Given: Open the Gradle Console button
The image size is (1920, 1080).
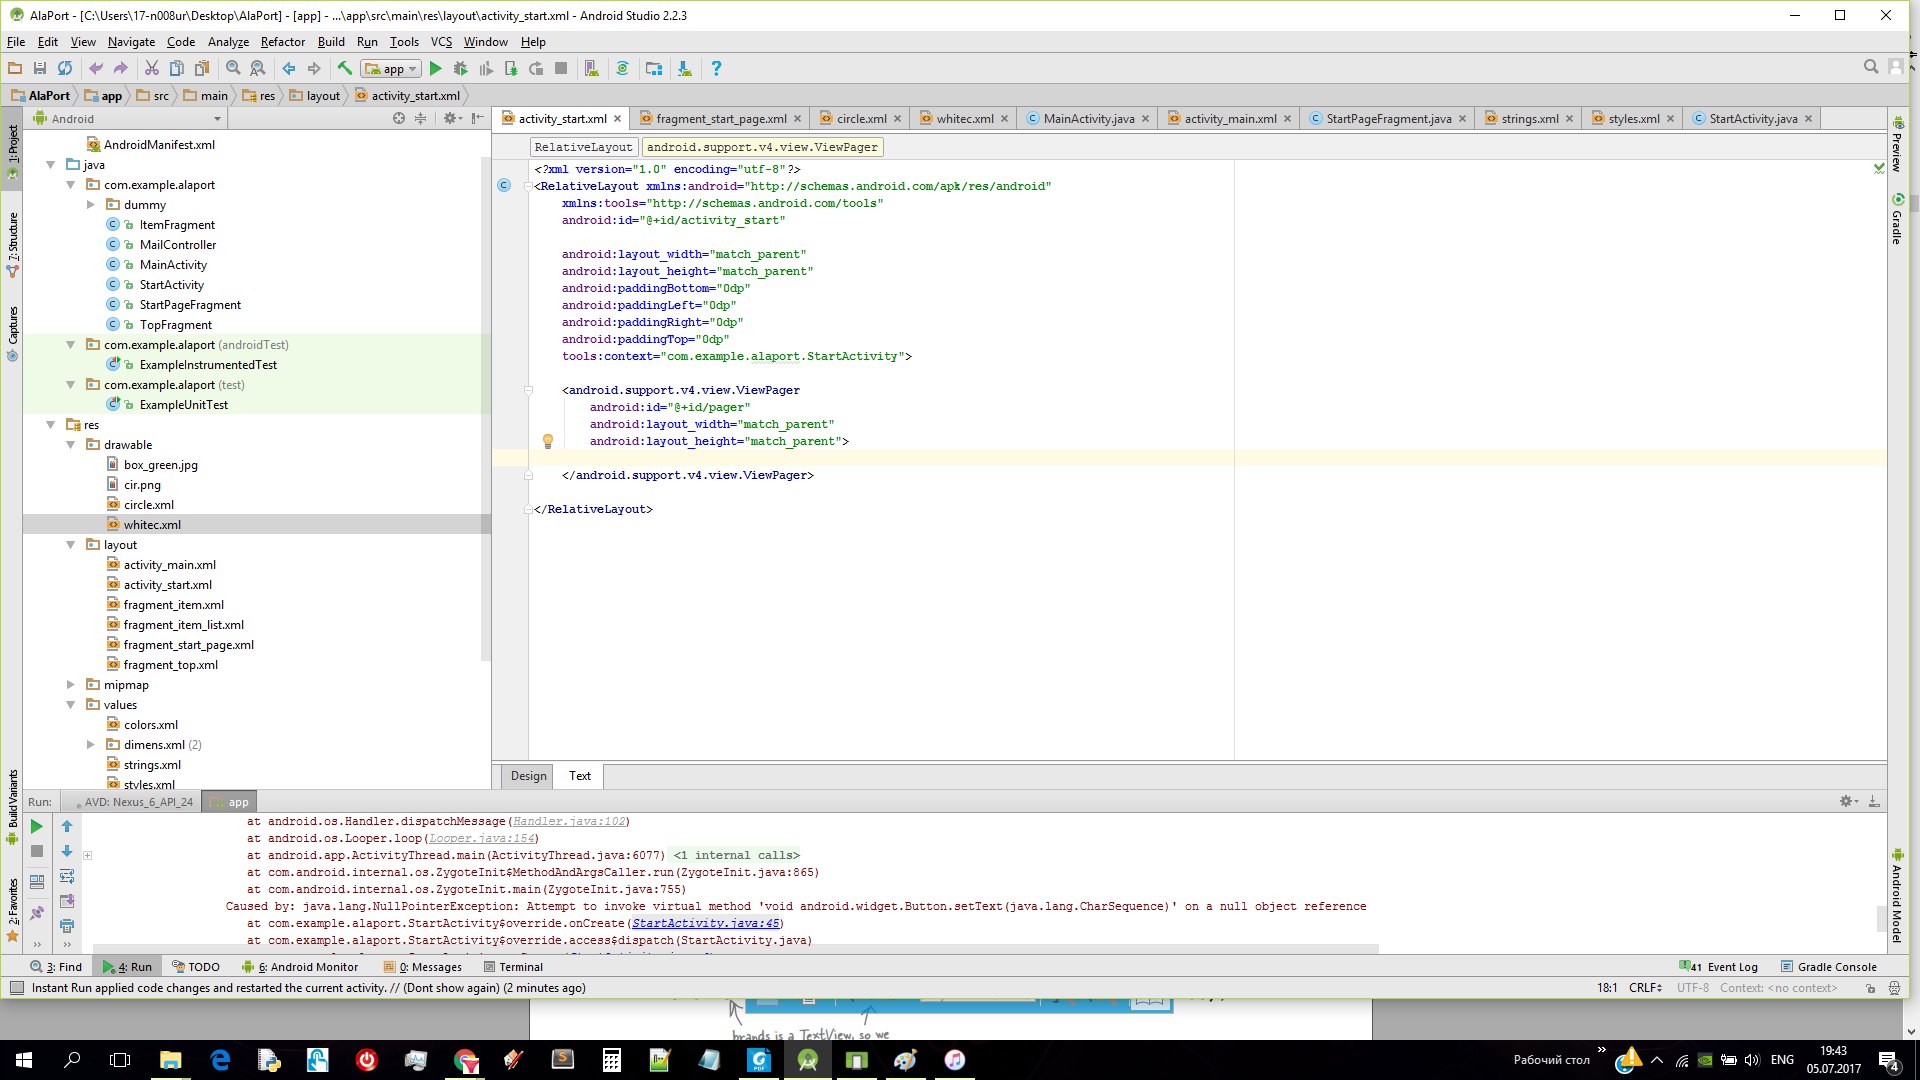Looking at the screenshot, I should [x=1828, y=967].
